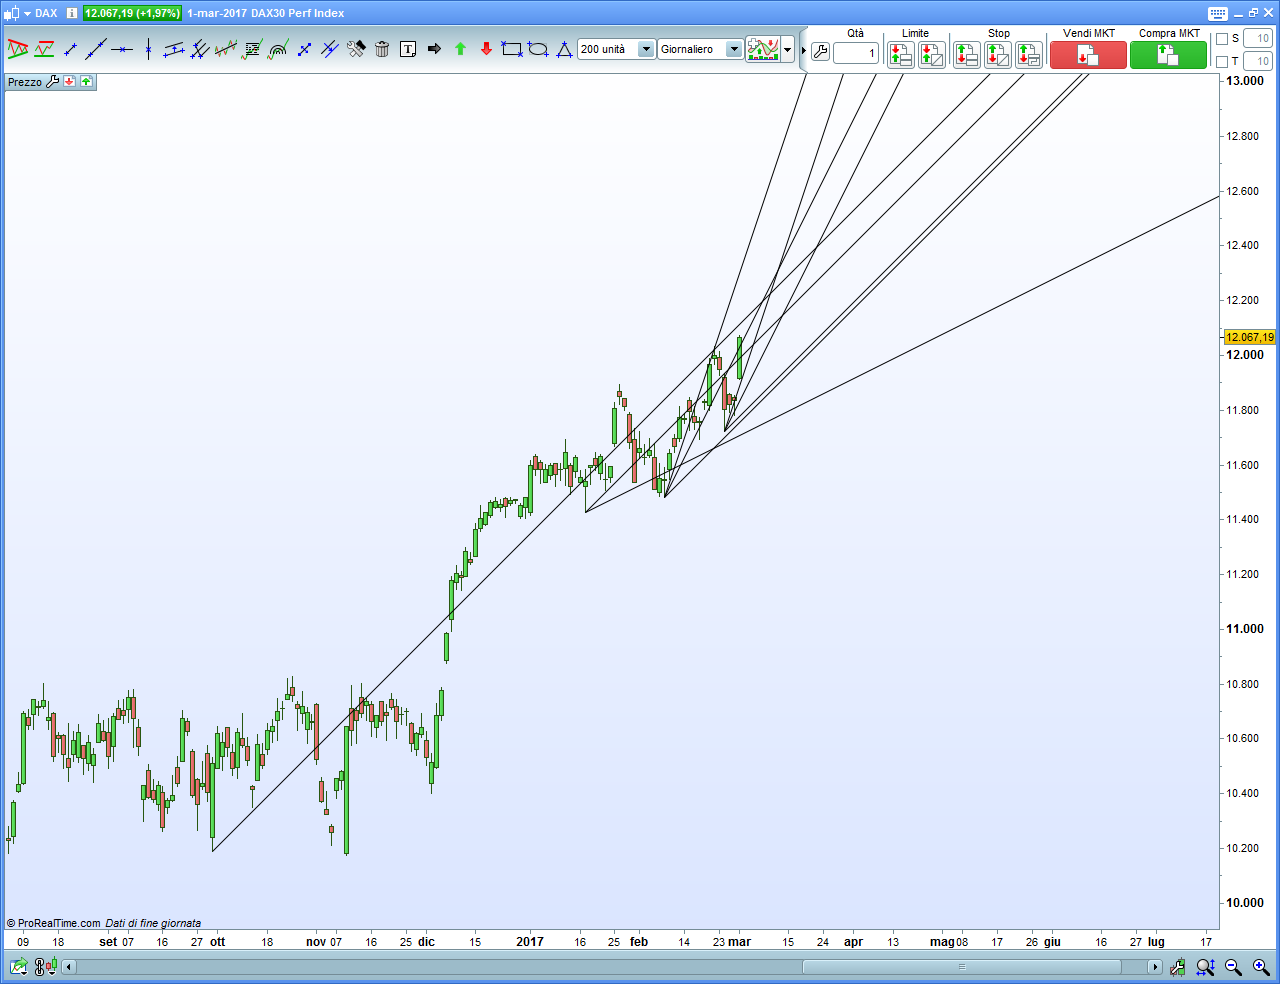Select the Andrews pitchfork tool
The width and height of the screenshot is (1280, 984).
[x=200, y=49]
